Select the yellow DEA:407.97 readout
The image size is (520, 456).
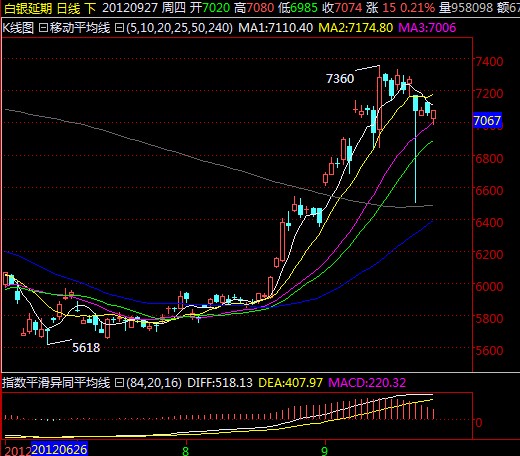291,383
